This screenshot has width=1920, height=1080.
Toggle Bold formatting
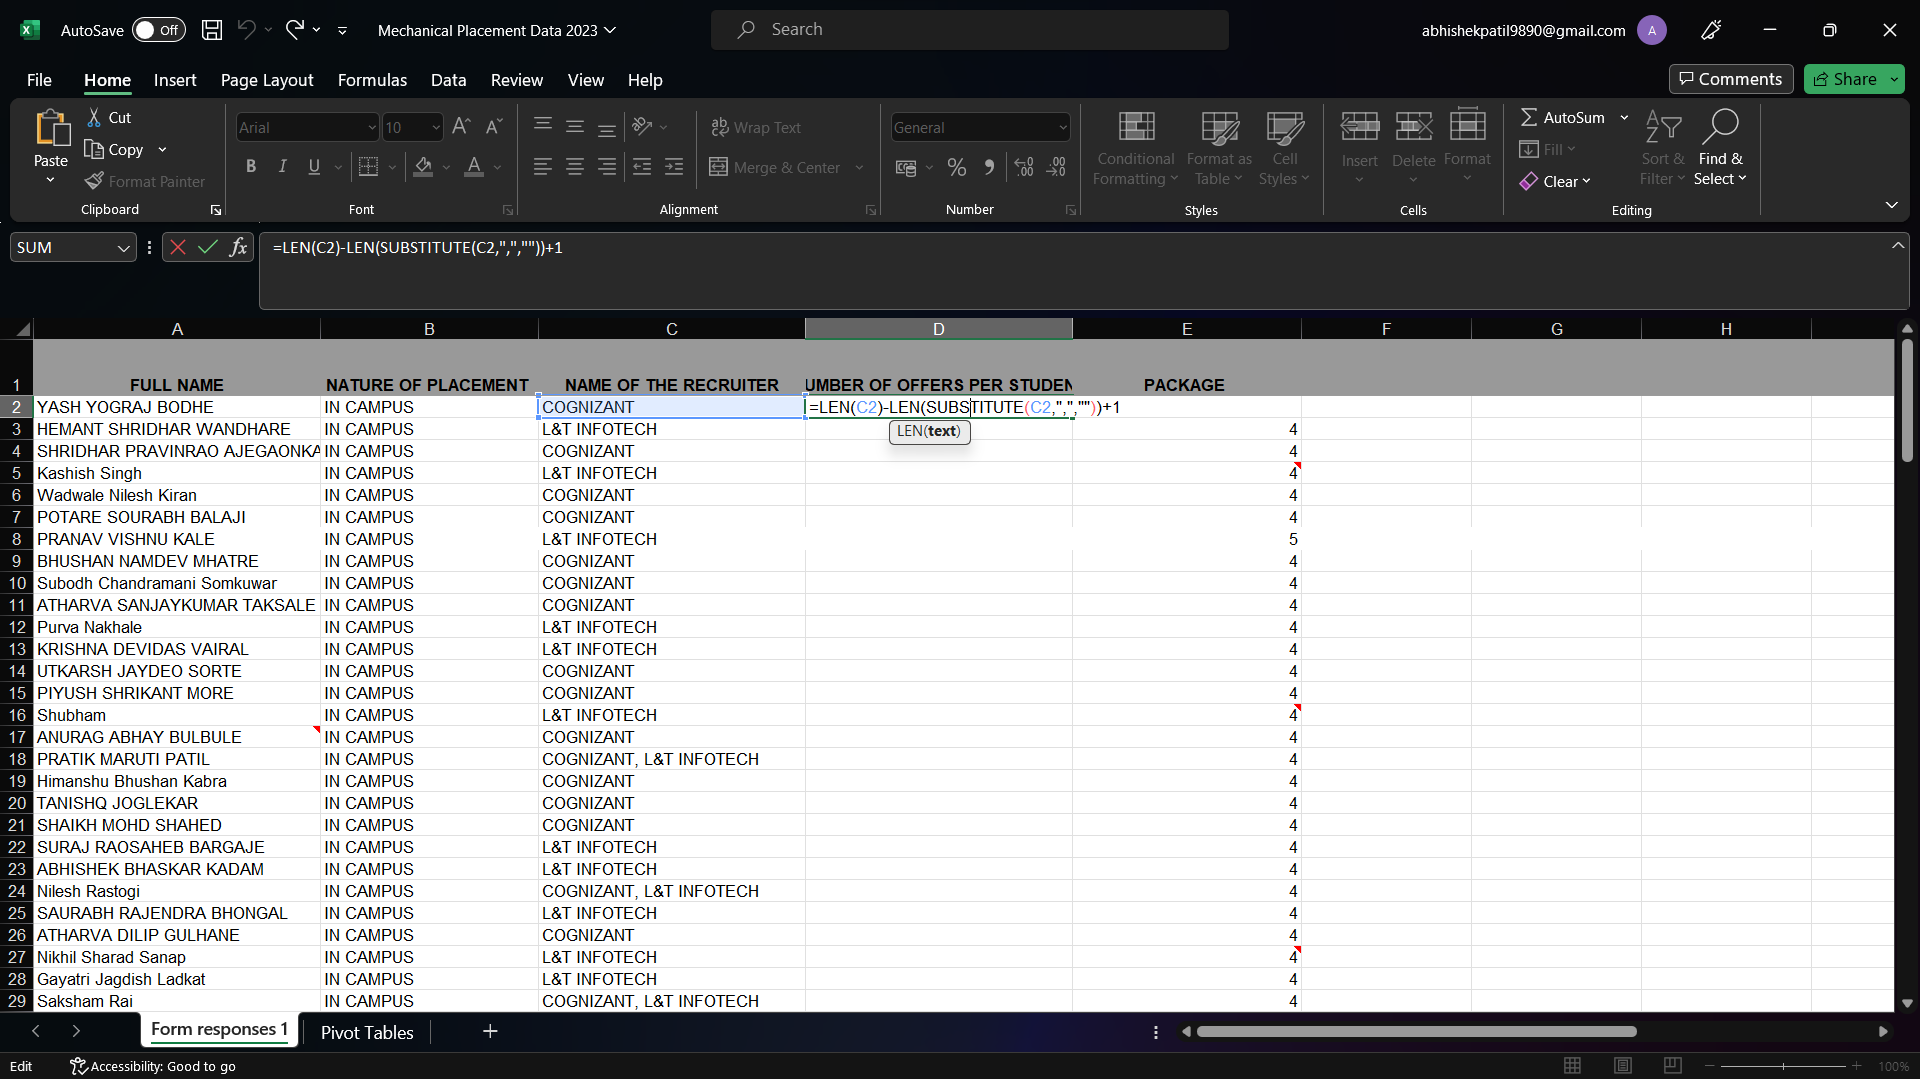(x=251, y=167)
